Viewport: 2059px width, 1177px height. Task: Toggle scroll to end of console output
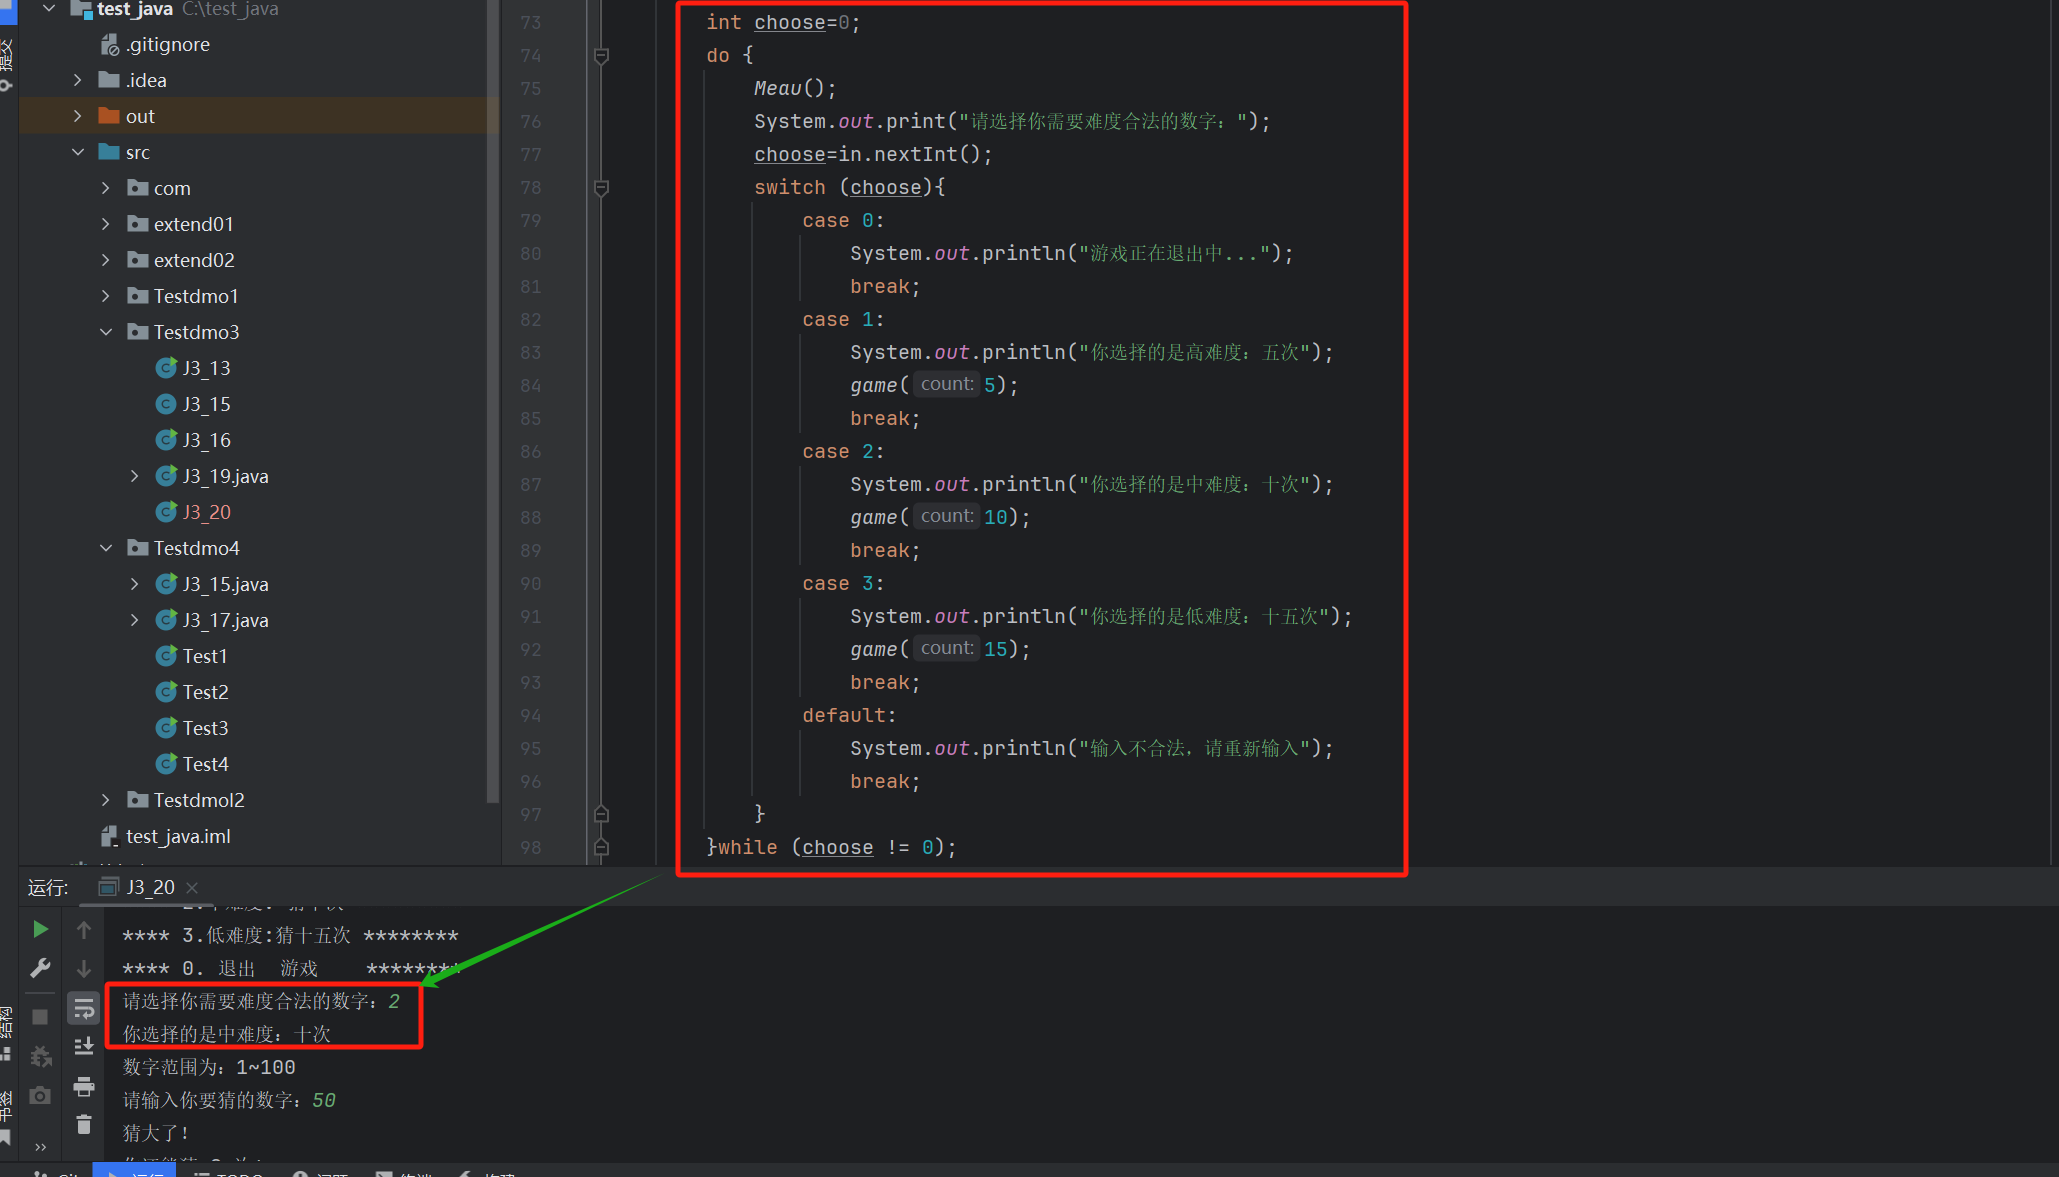point(84,1046)
